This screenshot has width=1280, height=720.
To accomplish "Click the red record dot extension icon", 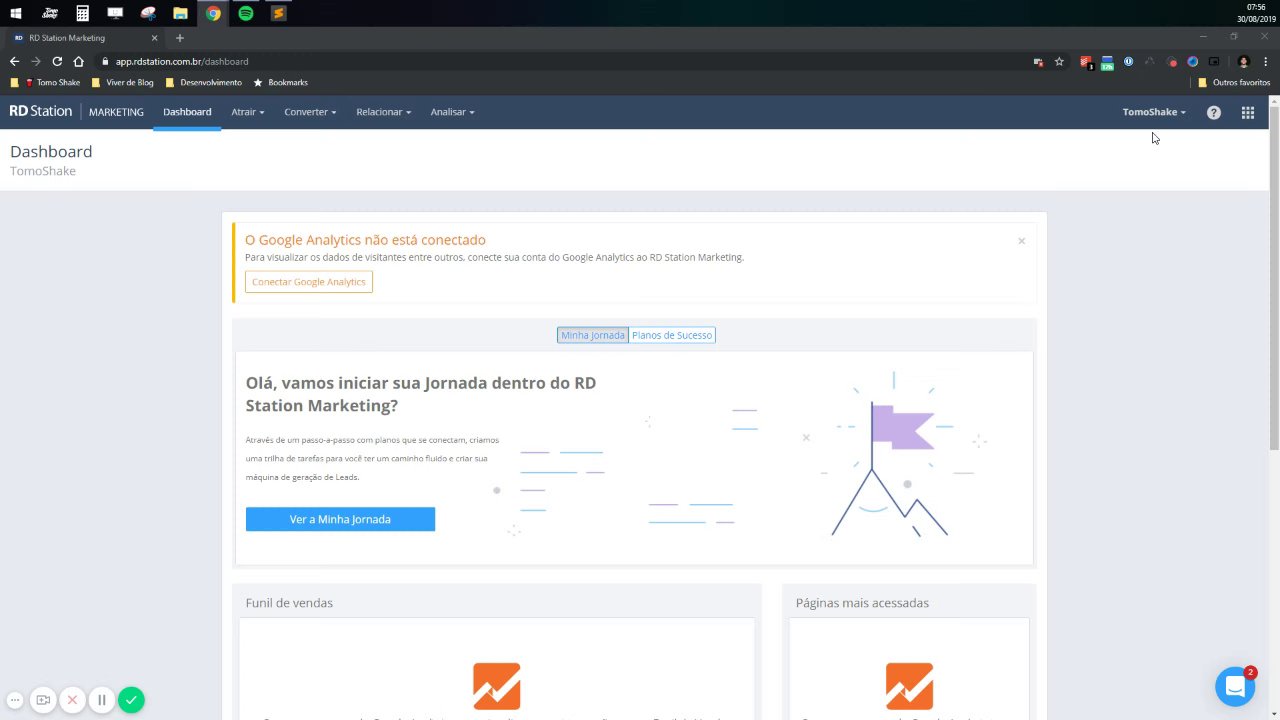I will pyautogui.click(x=1172, y=62).
